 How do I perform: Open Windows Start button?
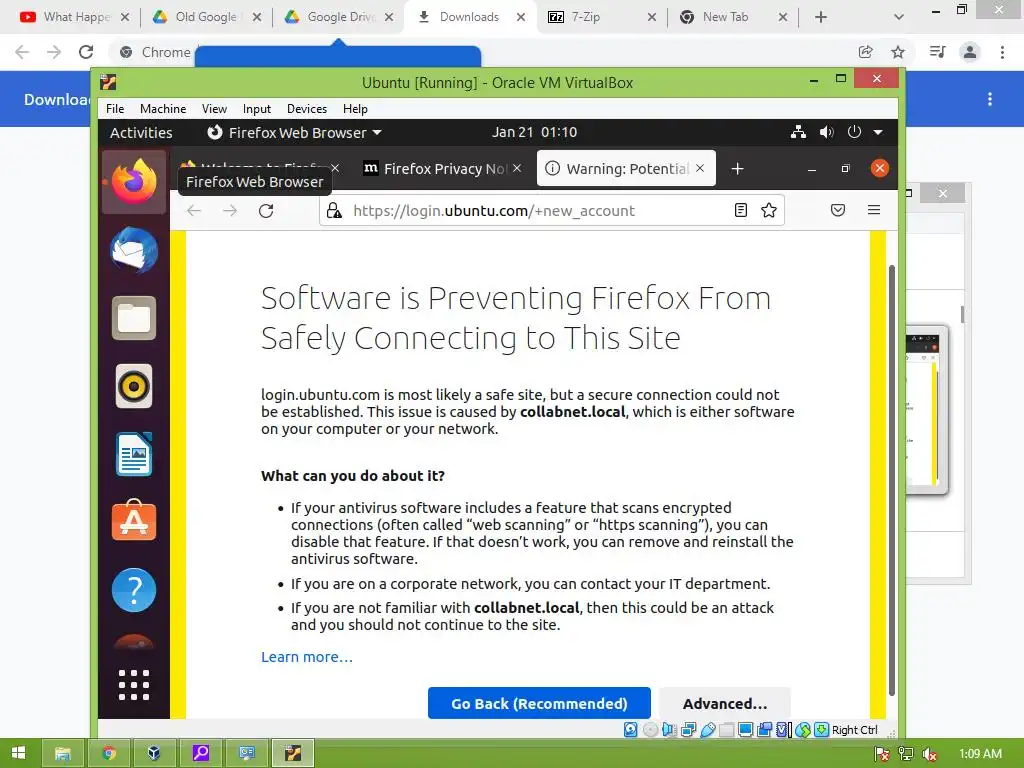[x=18, y=753]
